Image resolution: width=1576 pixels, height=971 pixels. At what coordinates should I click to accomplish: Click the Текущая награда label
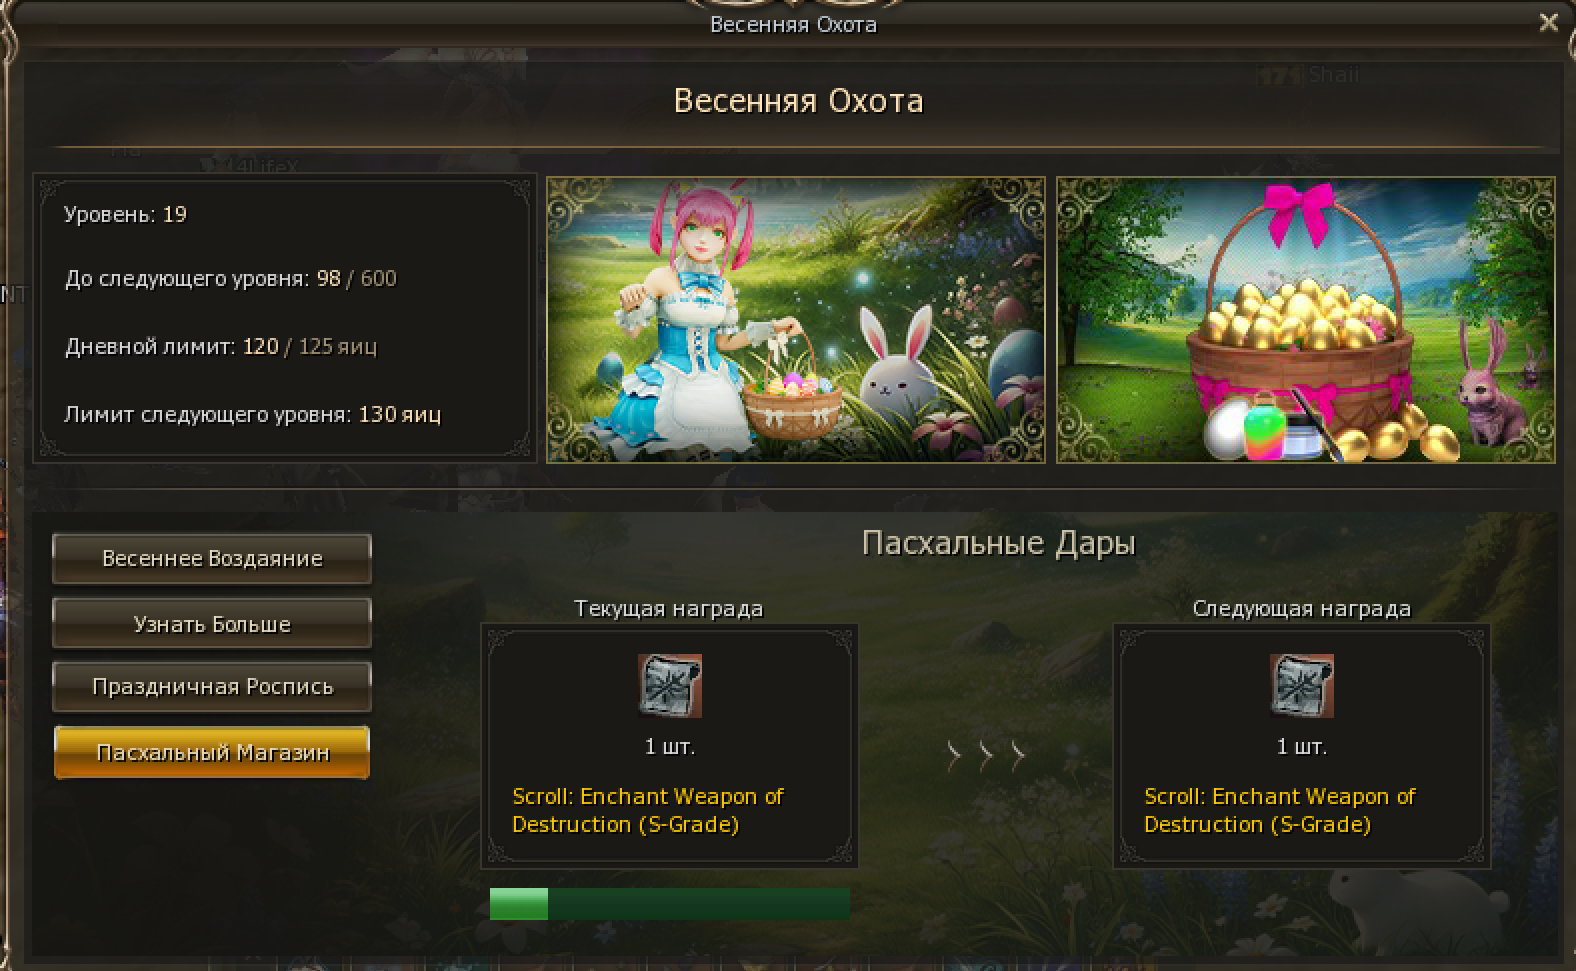pos(669,608)
